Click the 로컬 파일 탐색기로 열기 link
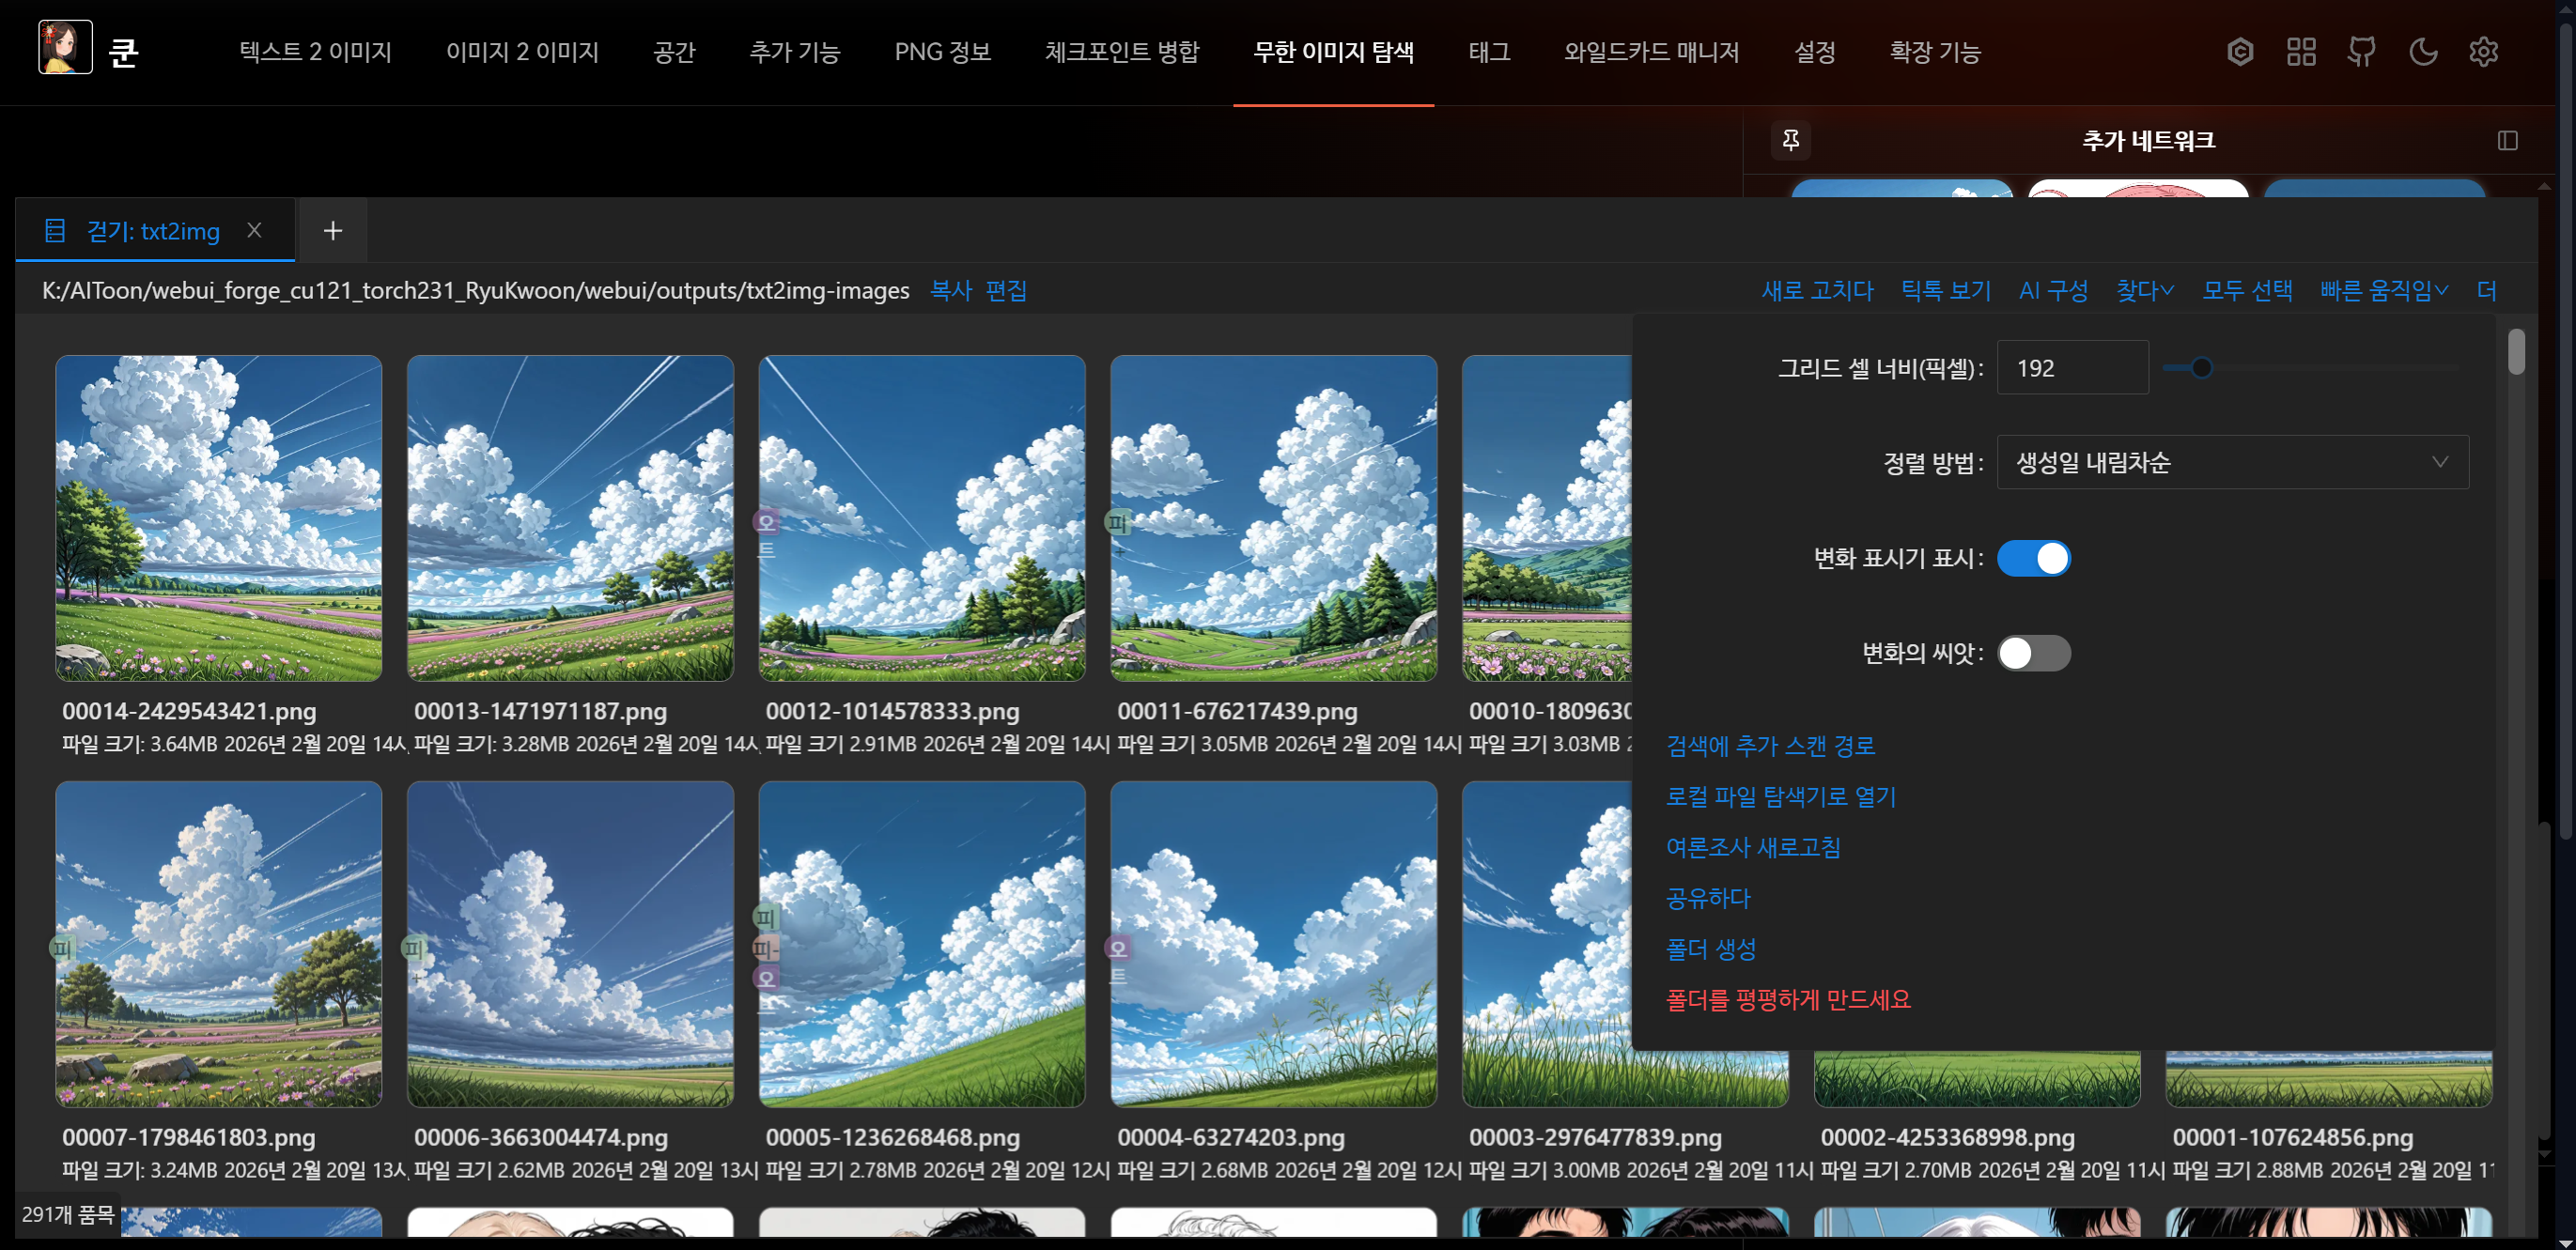 click(1780, 797)
